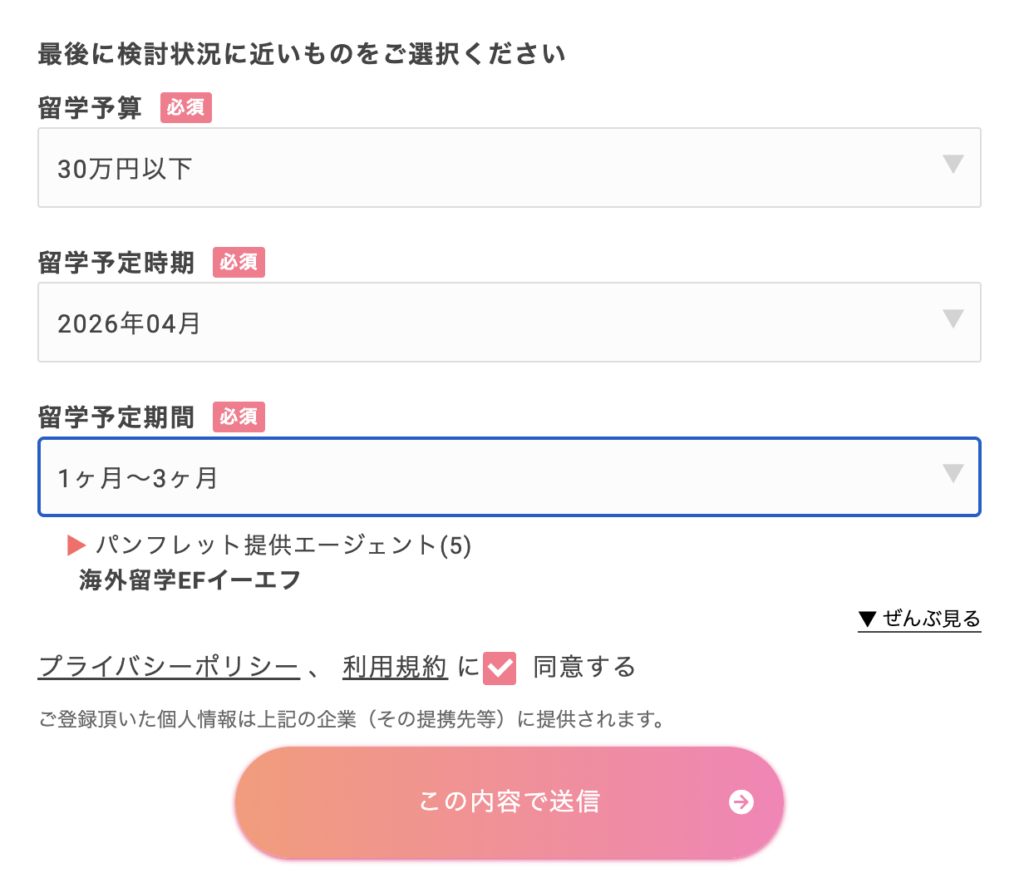Image resolution: width=1024 pixels, height=878 pixels.
Task: Click the gray arrow of the 留学予定期間 dropdown
Action: [953, 474]
